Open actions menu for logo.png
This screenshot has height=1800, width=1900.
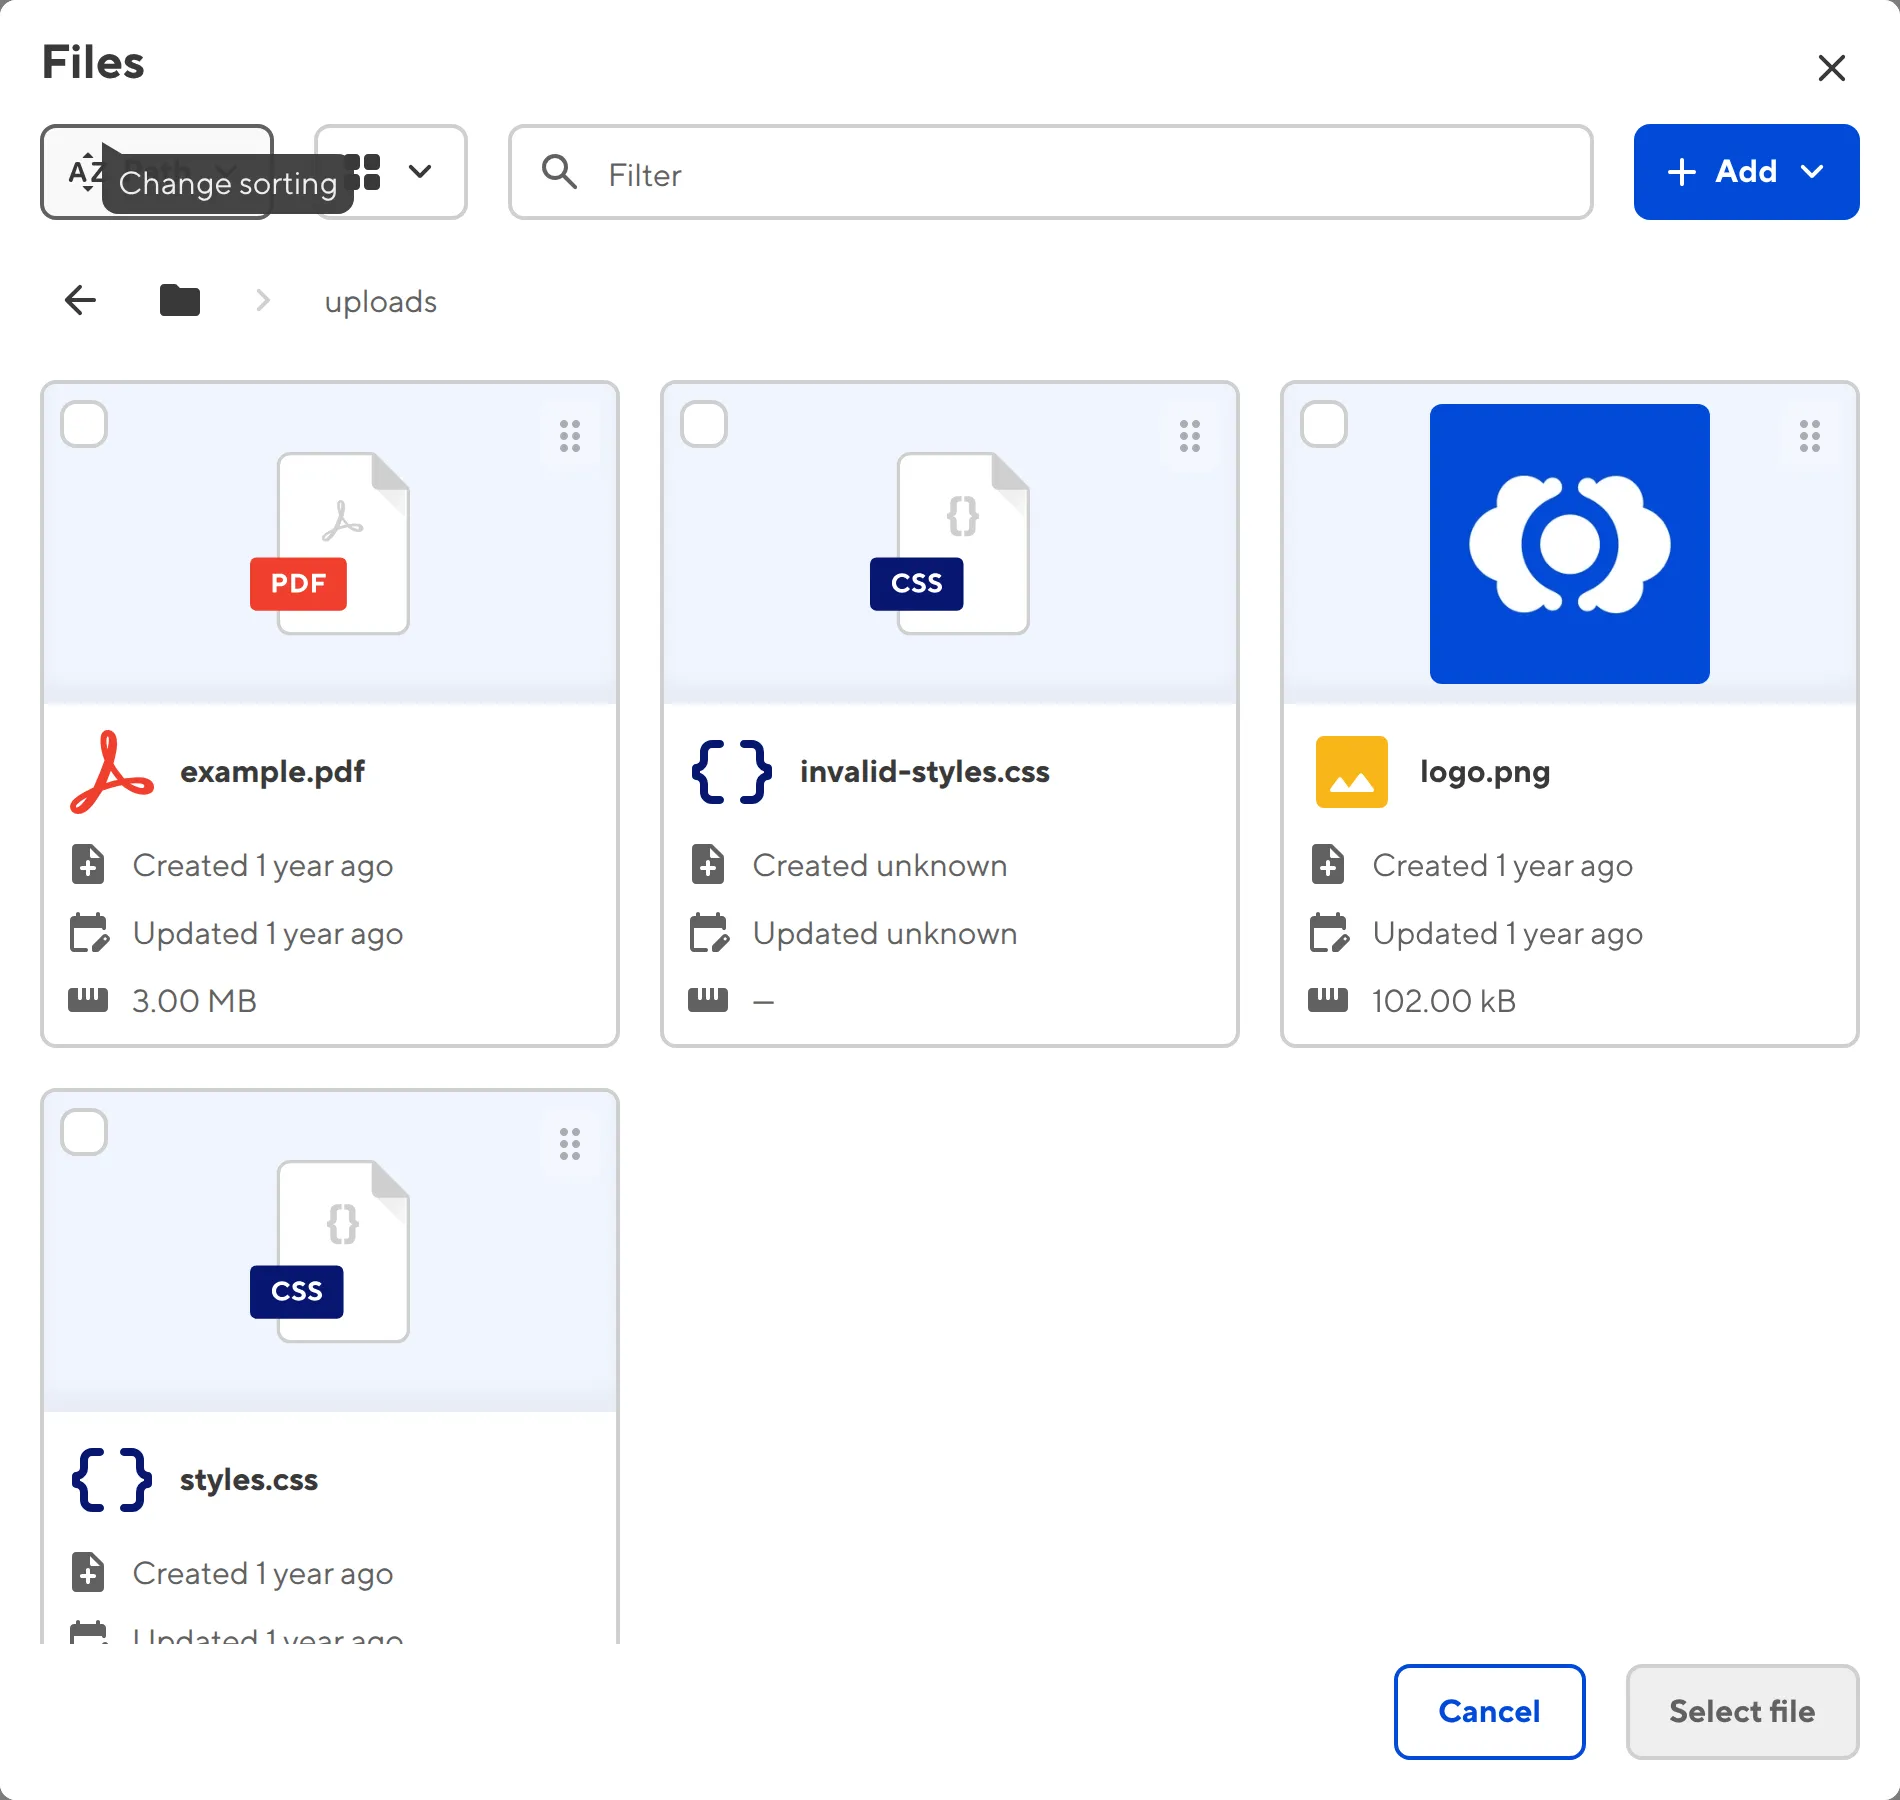pos(1810,436)
